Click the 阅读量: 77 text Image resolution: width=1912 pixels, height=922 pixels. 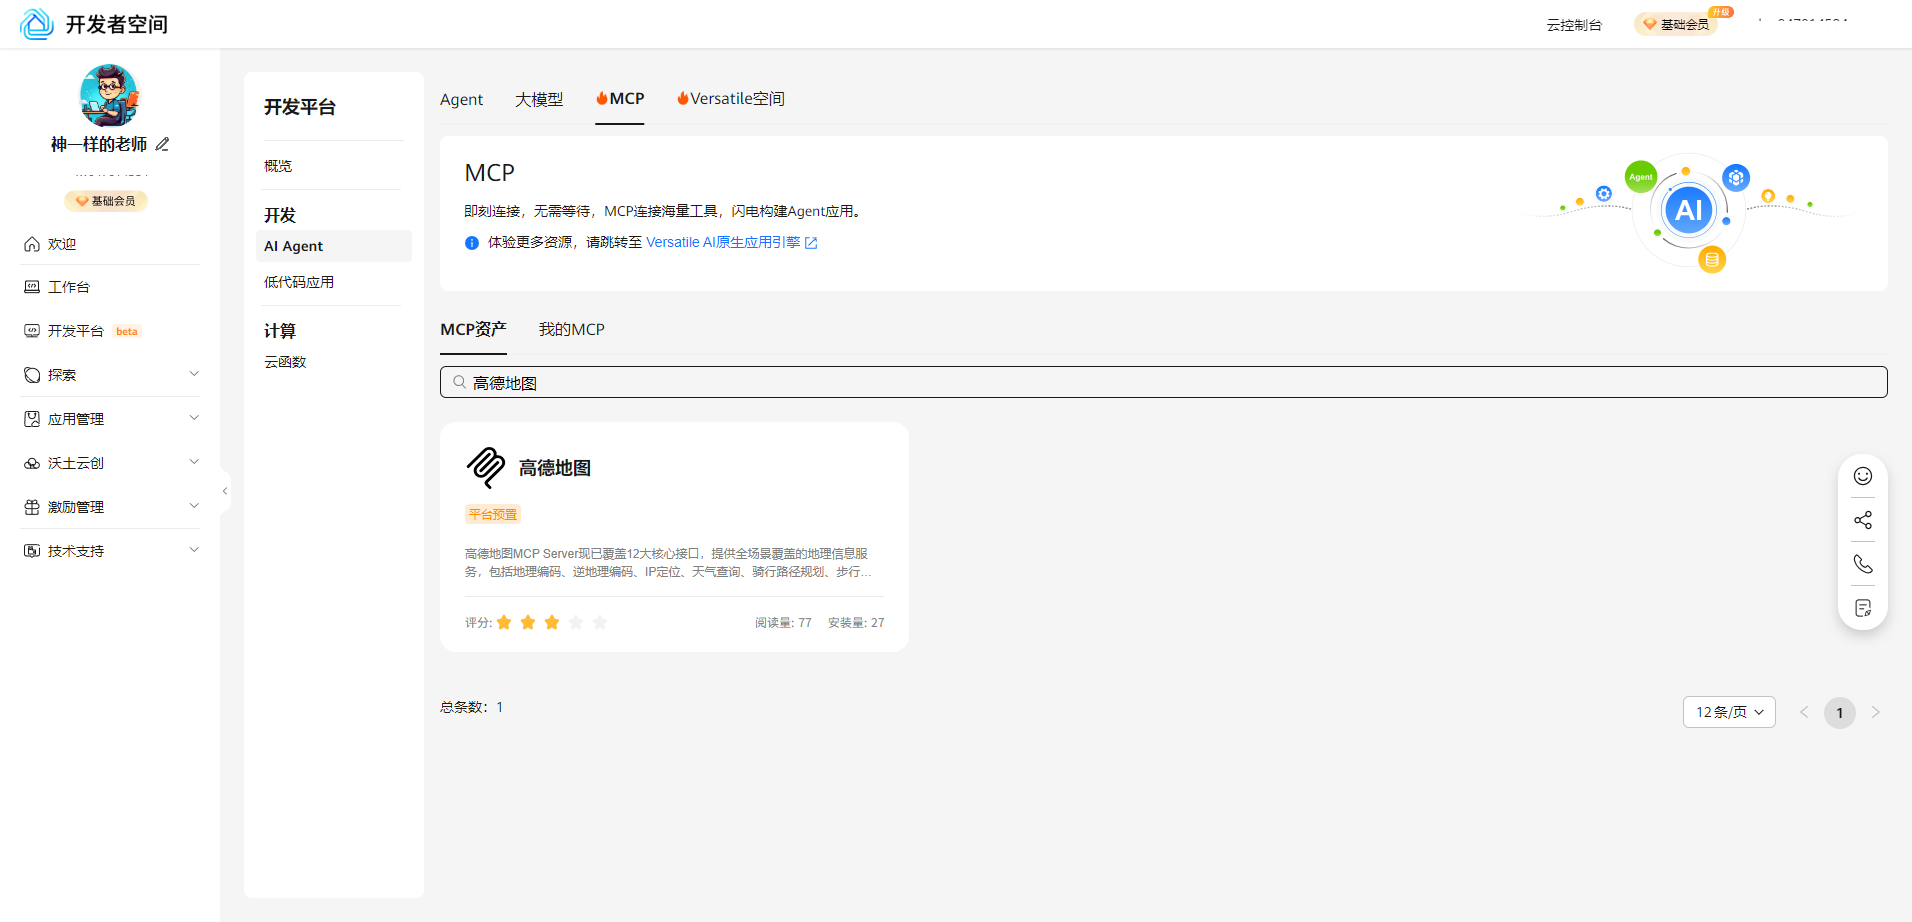[783, 623]
